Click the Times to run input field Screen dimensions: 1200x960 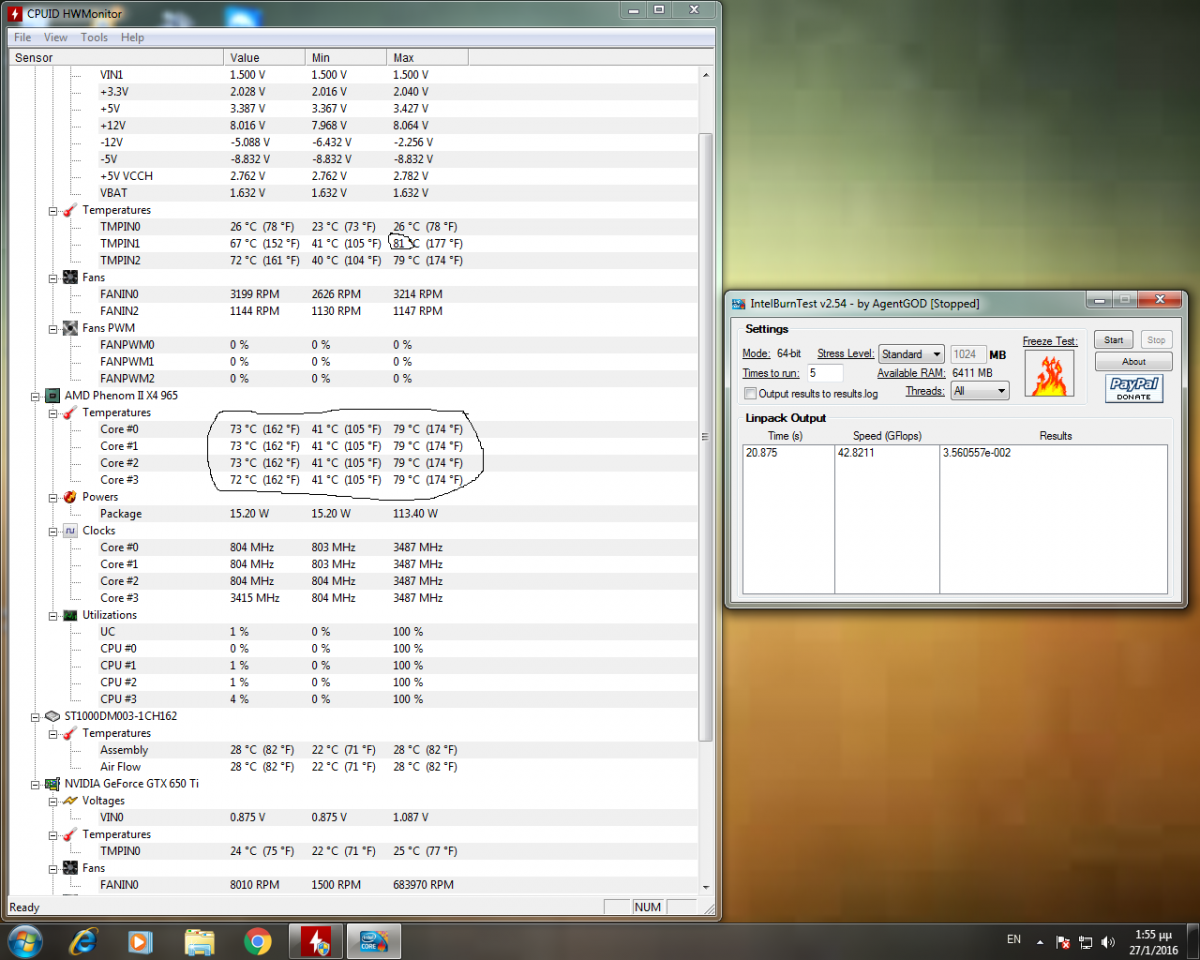(x=825, y=373)
